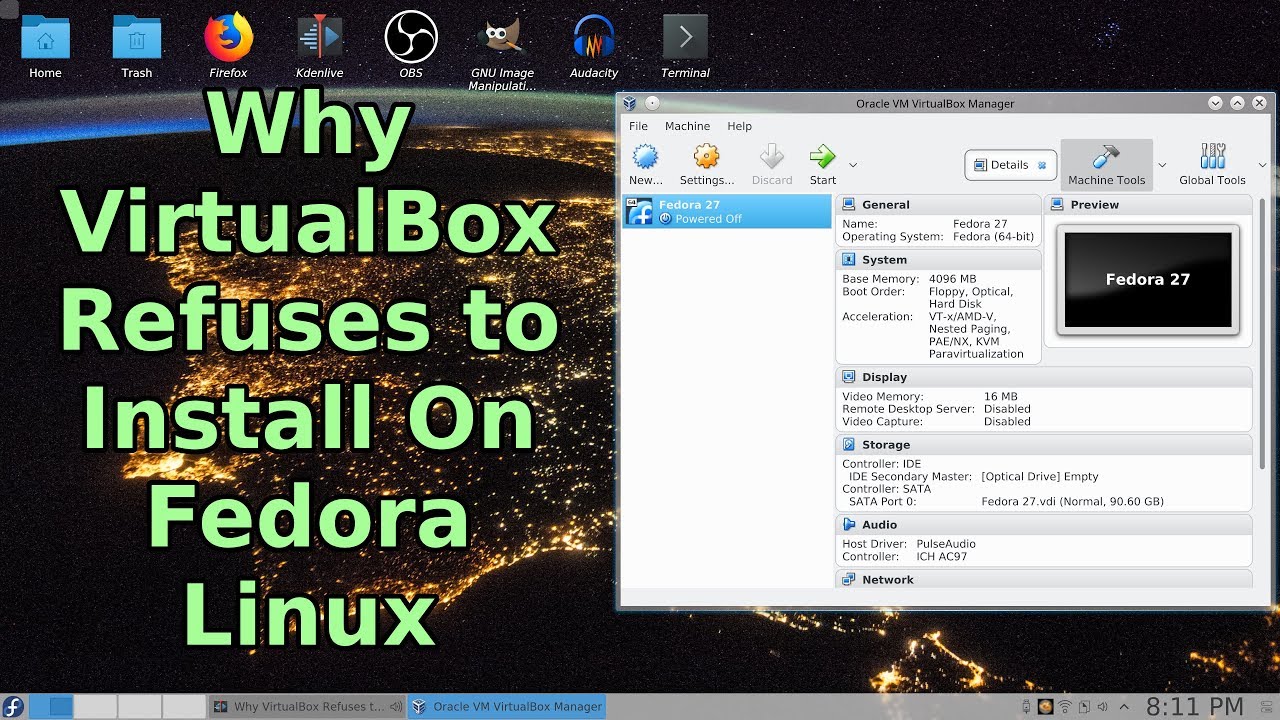This screenshot has height=720, width=1280.
Task: Click the USB device tray icon
Action: tap(1026, 707)
